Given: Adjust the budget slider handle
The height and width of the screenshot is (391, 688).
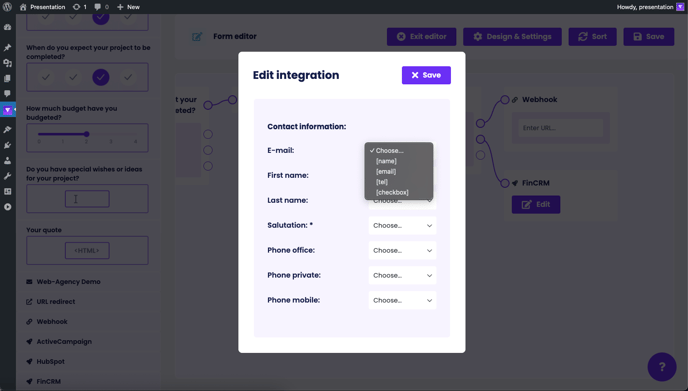Looking at the screenshot, I should (x=86, y=134).
